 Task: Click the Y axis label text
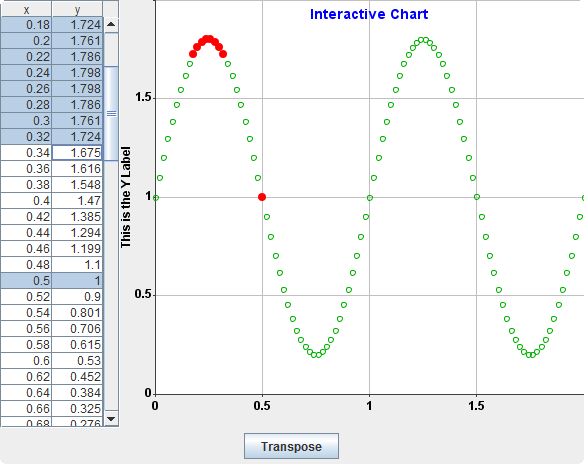point(126,197)
